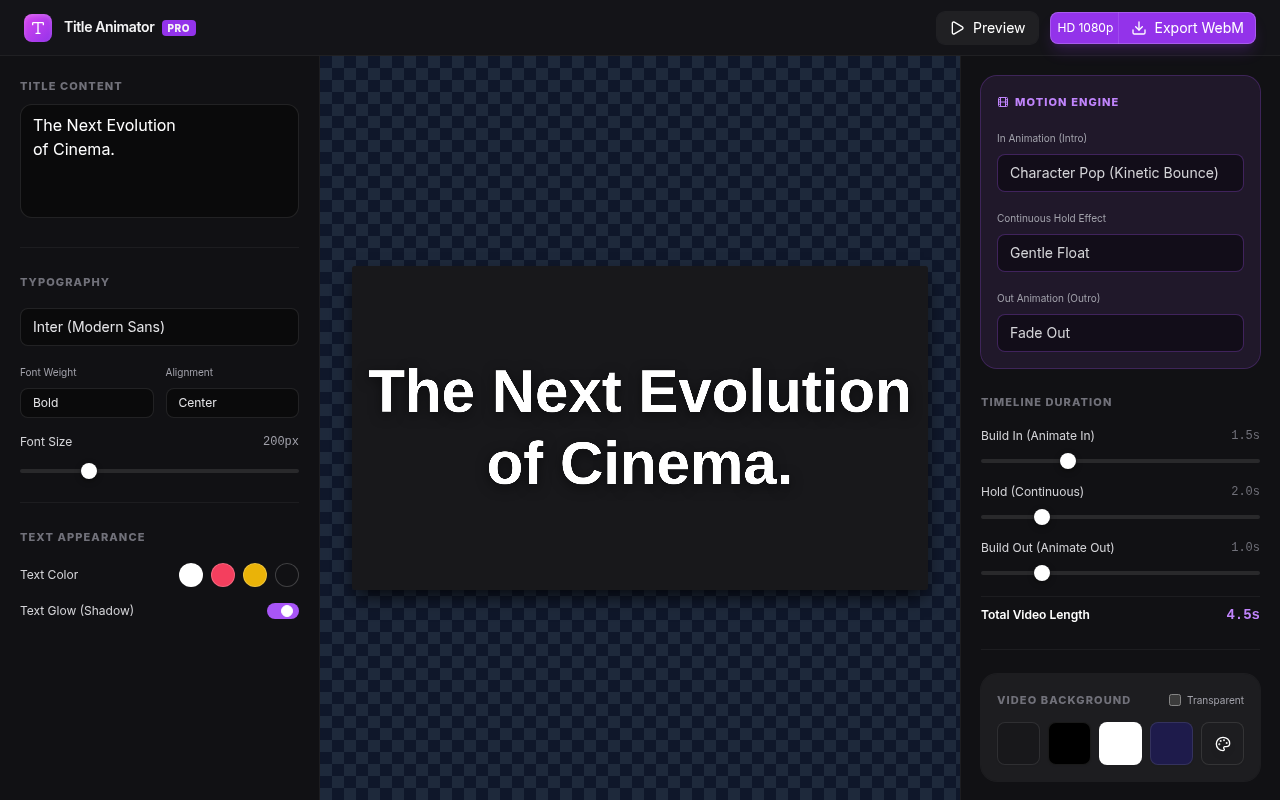Open the Gentle Float hold effect dropdown
Screen dimensions: 1280x800
click(x=1120, y=253)
